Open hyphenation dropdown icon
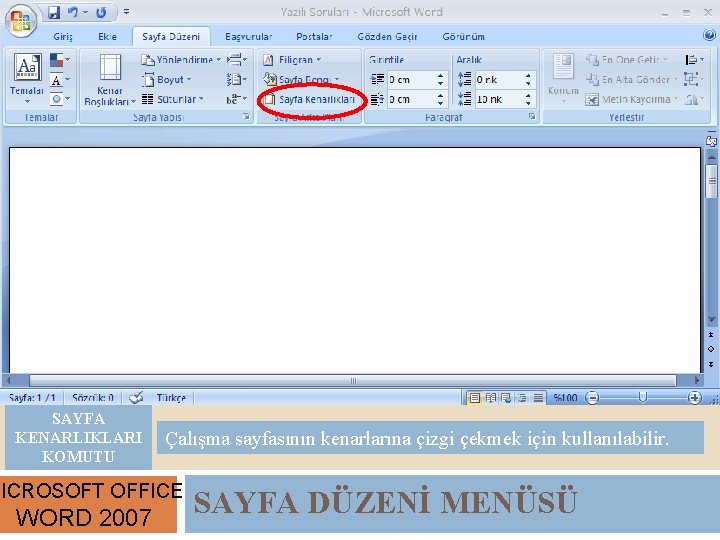 click(x=237, y=99)
